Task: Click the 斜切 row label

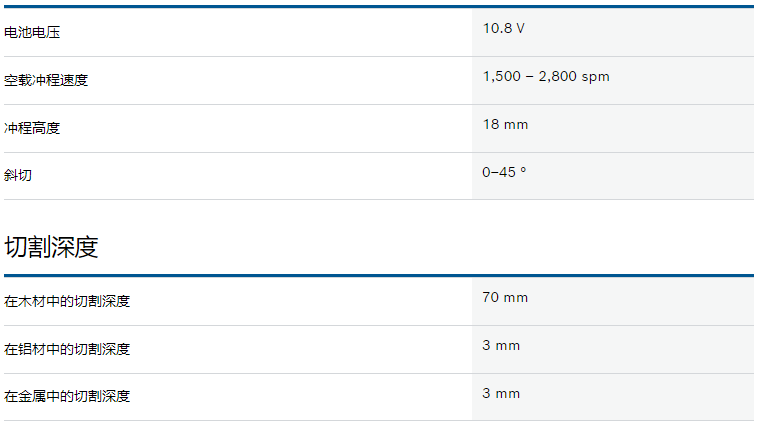Action: click(18, 175)
